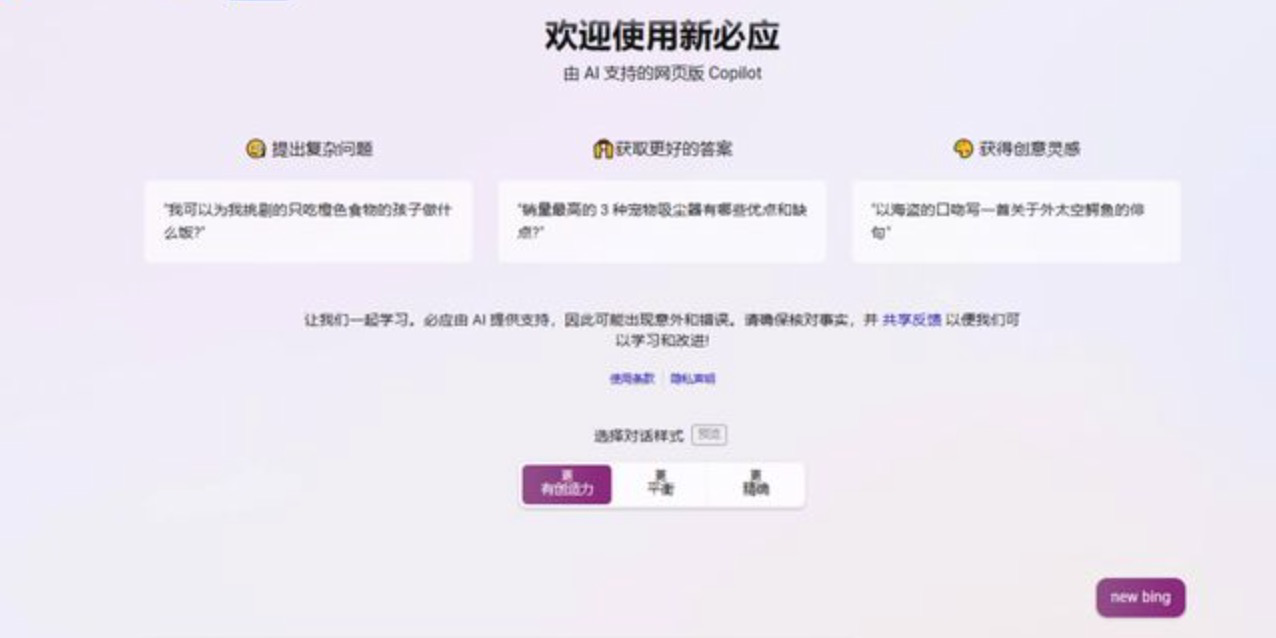The image size is (1276, 638).
Task: Select the 有创造力 conversation style
Action: (567, 485)
